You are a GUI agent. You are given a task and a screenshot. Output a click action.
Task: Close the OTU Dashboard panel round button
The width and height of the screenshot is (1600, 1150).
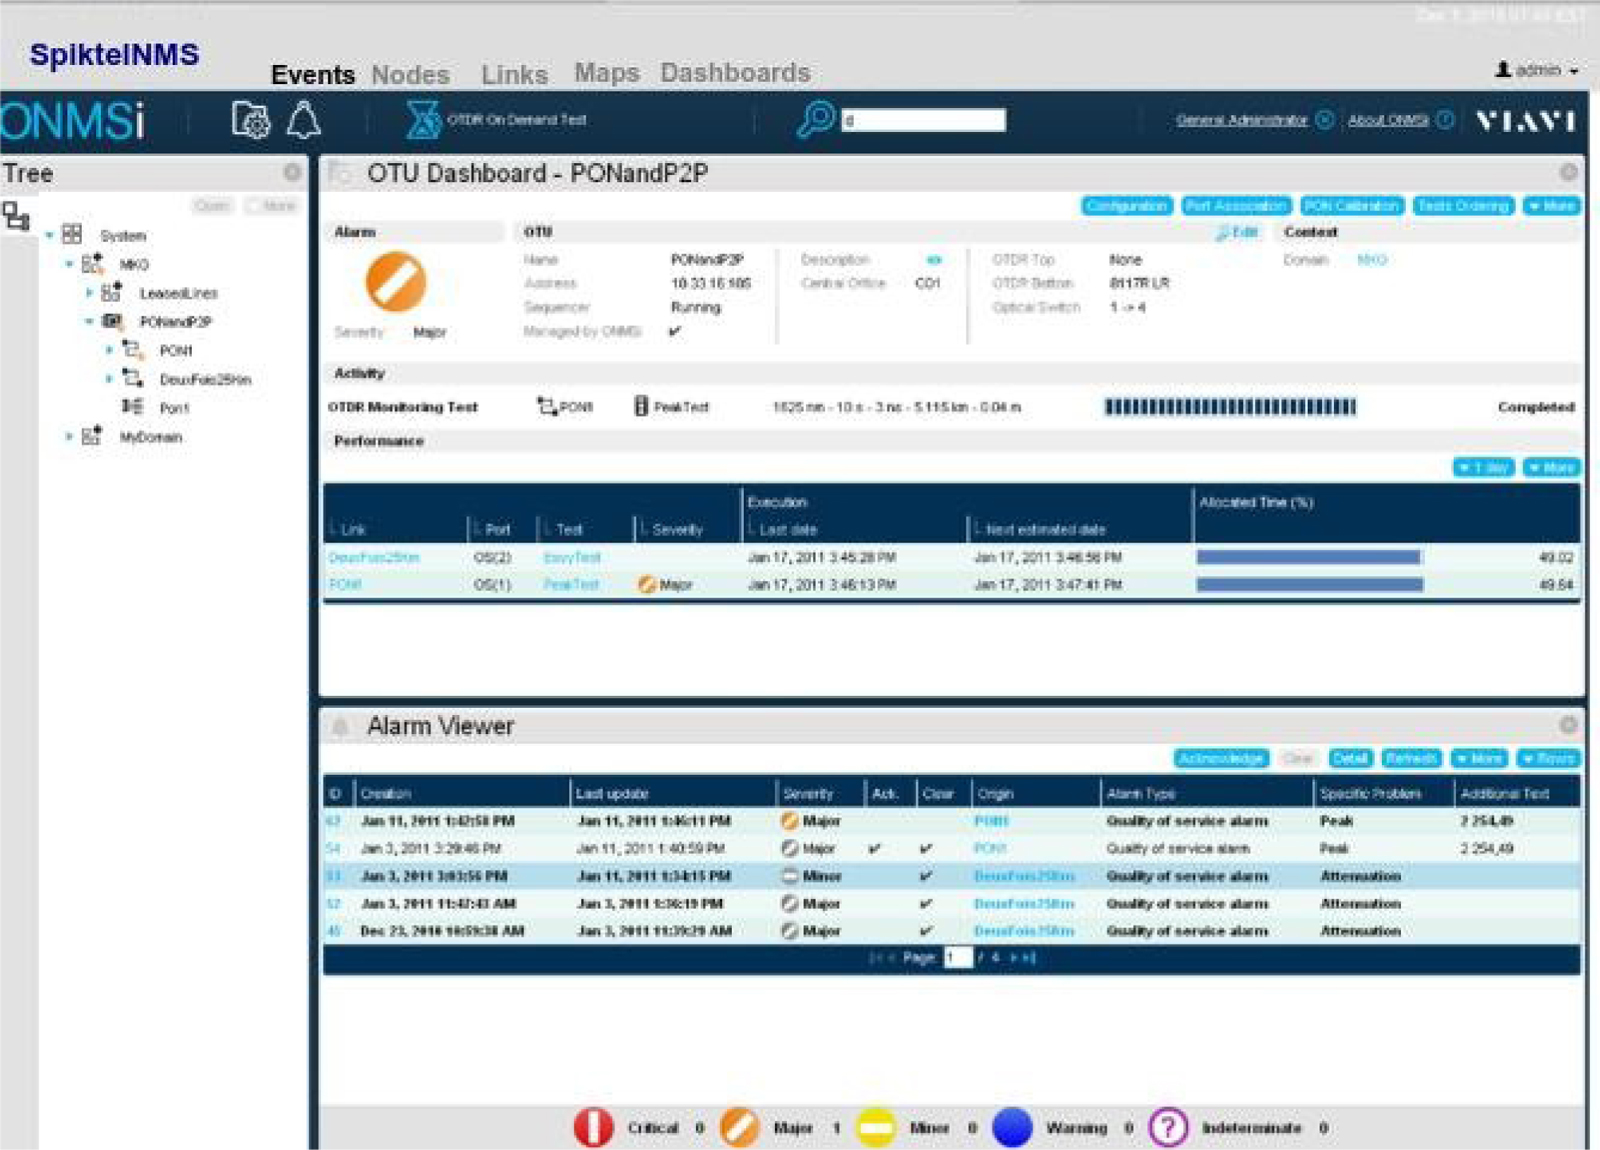click(x=1568, y=172)
